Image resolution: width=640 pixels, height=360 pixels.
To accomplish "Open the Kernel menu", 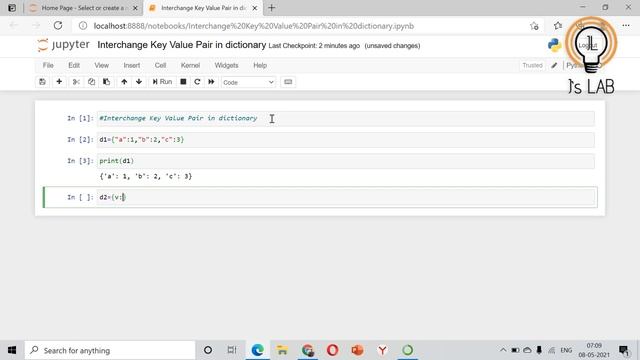I will (x=190, y=65).
